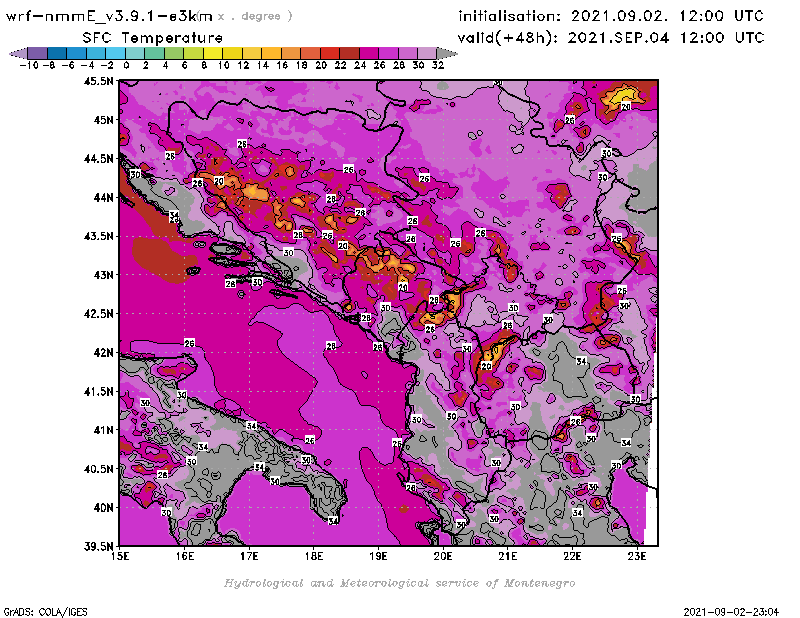Image resolution: width=800 pixels, height=618 pixels.
Task: Click the legend swatch between 26 and 28
Action: pos(388,53)
